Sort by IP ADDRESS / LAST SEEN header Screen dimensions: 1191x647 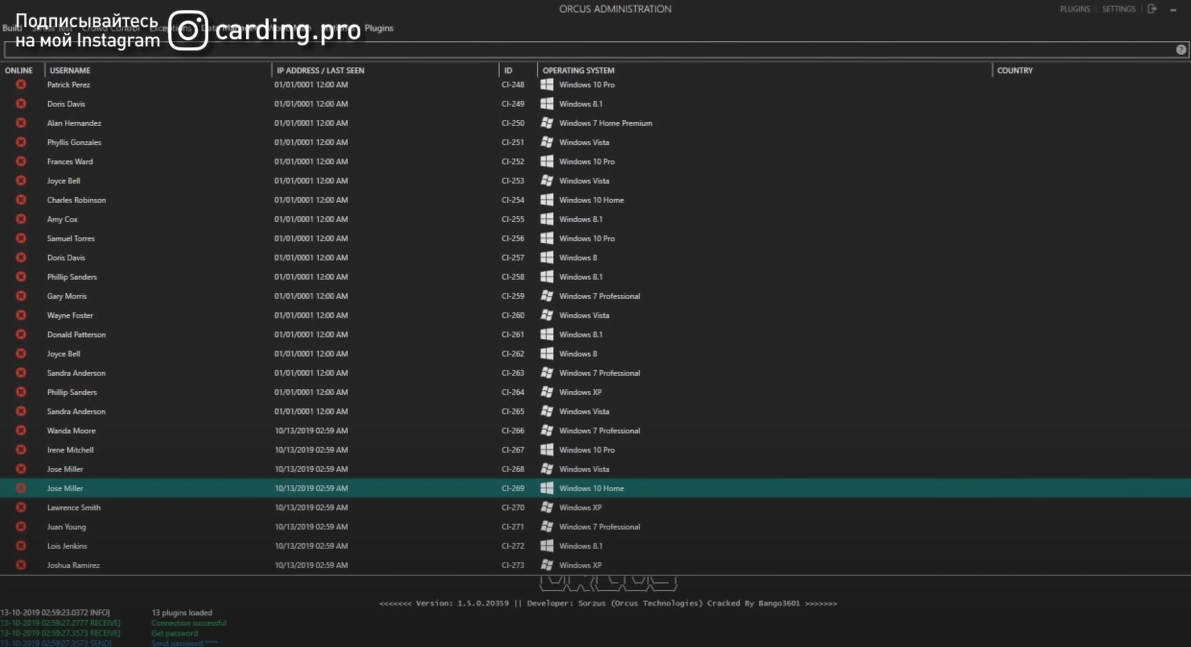[x=321, y=70]
